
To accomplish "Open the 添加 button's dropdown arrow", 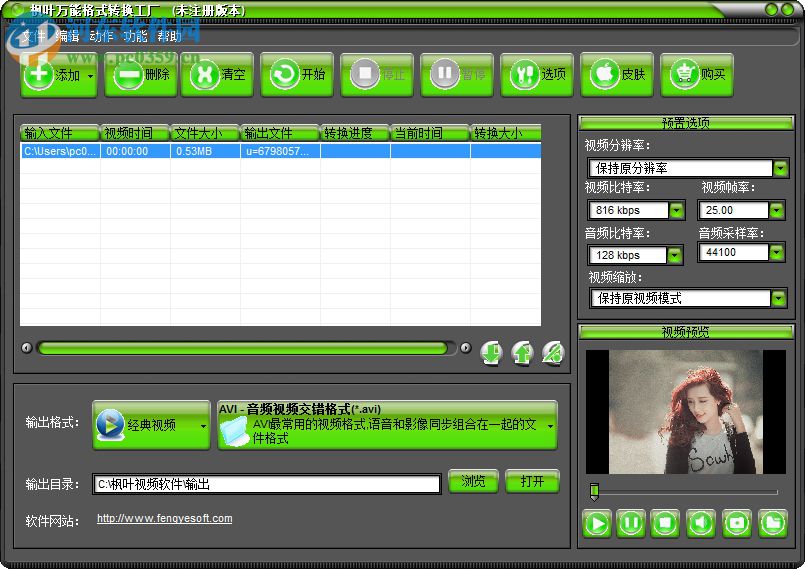I will point(91,76).
